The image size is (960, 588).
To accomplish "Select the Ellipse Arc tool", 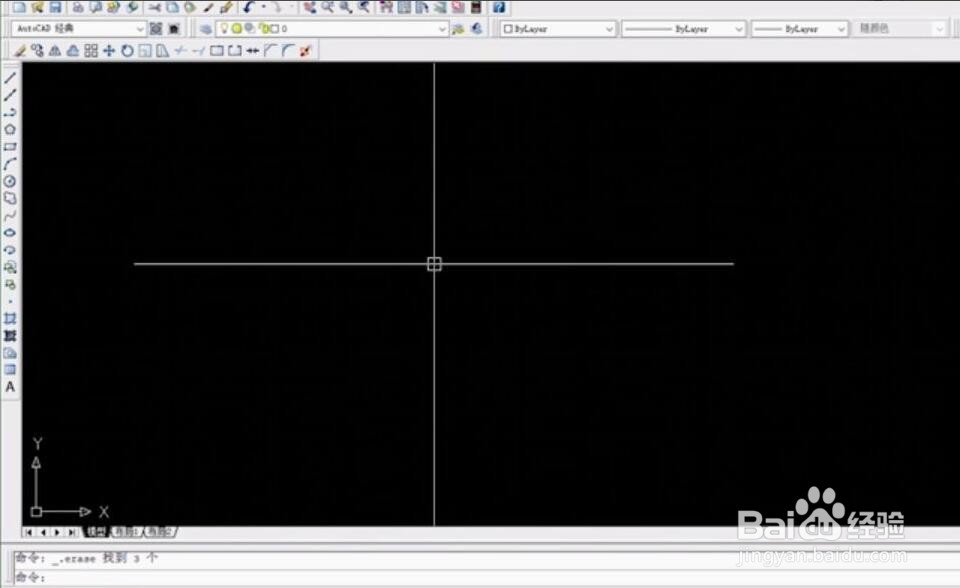I will (x=10, y=250).
